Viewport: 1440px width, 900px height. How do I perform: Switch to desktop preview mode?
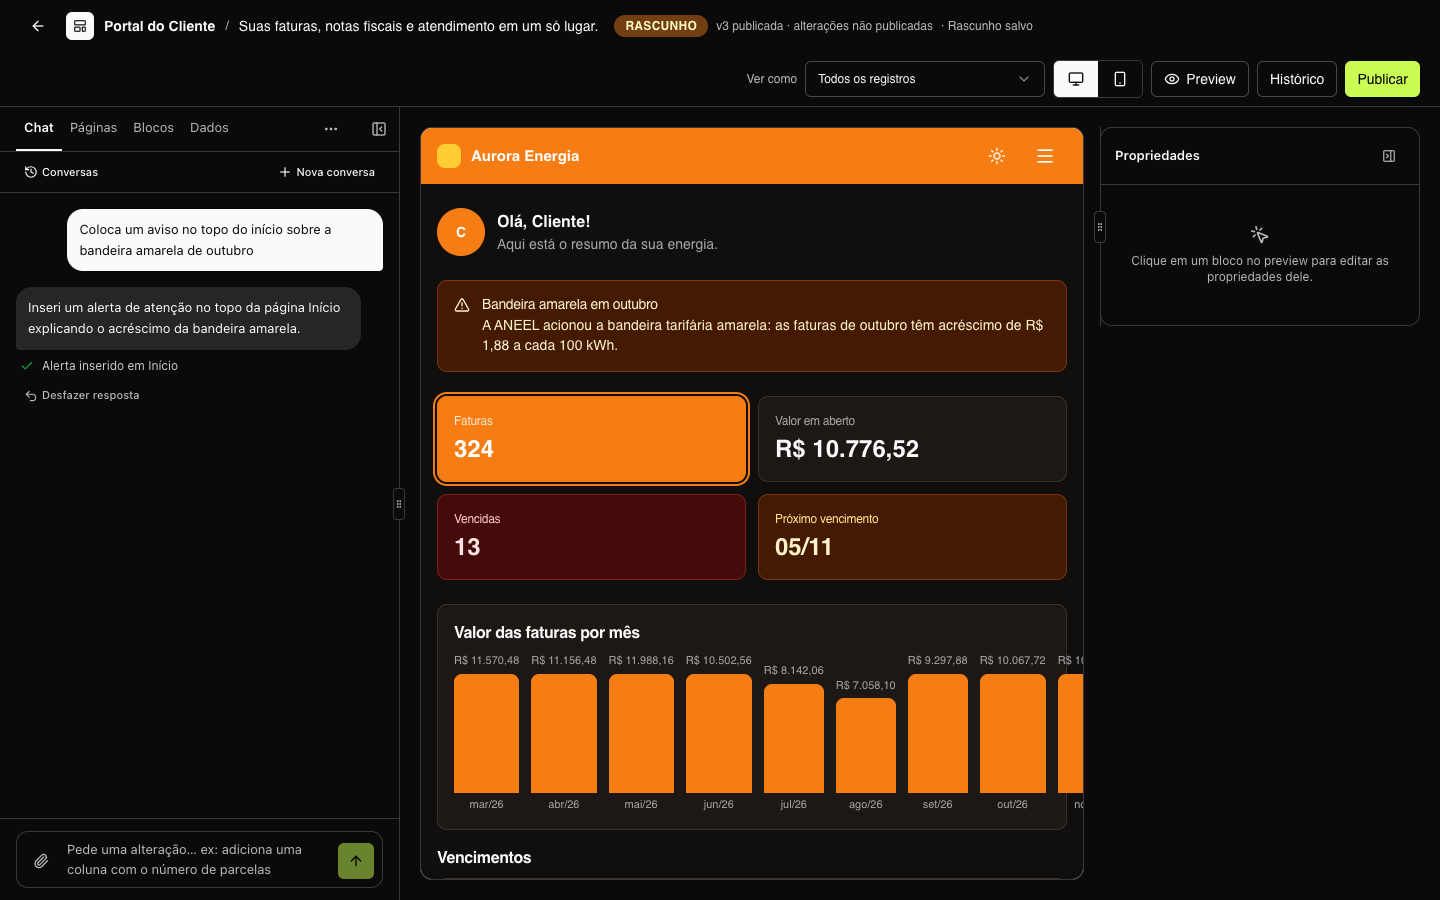click(x=1076, y=79)
